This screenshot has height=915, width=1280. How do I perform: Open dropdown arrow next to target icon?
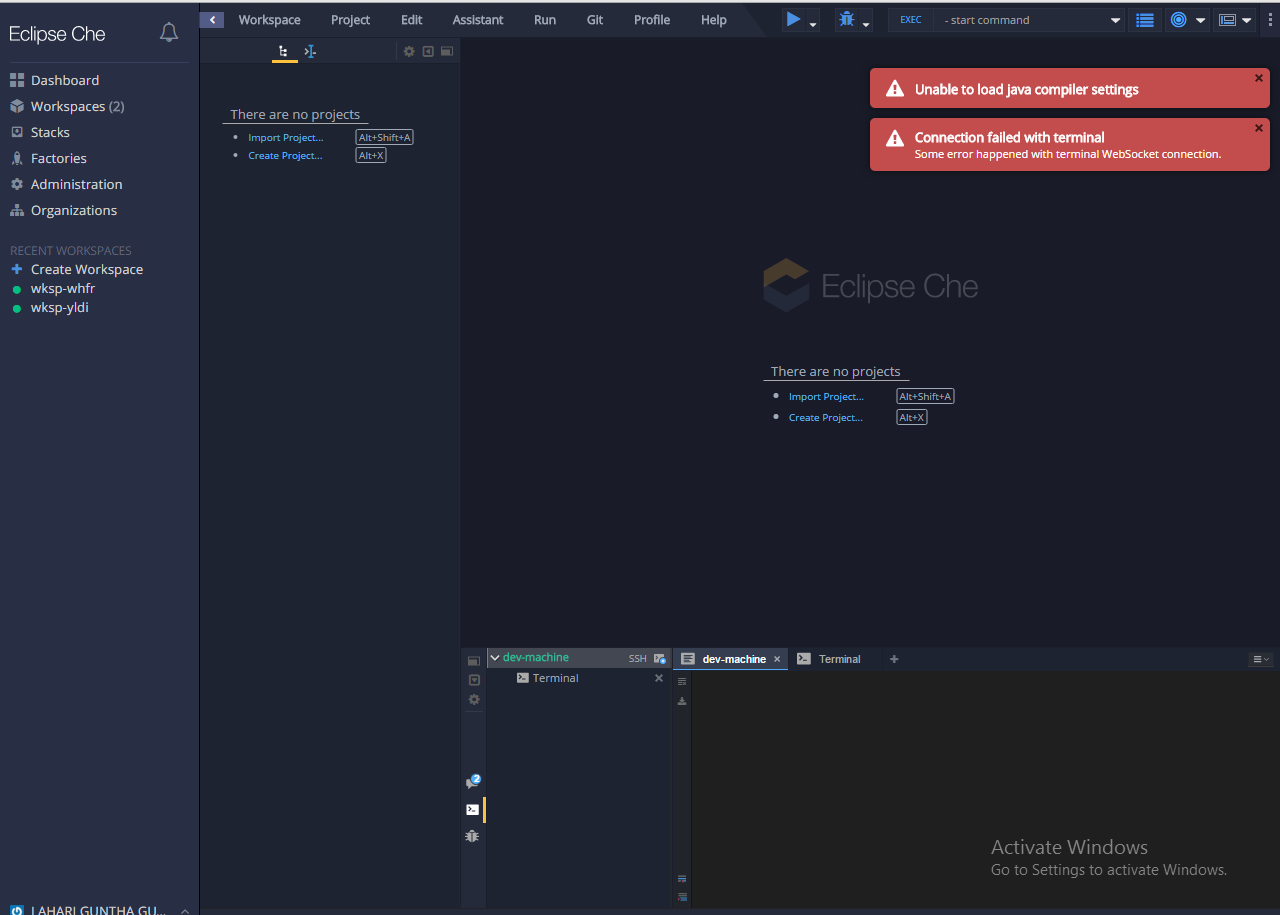[x=1200, y=20]
